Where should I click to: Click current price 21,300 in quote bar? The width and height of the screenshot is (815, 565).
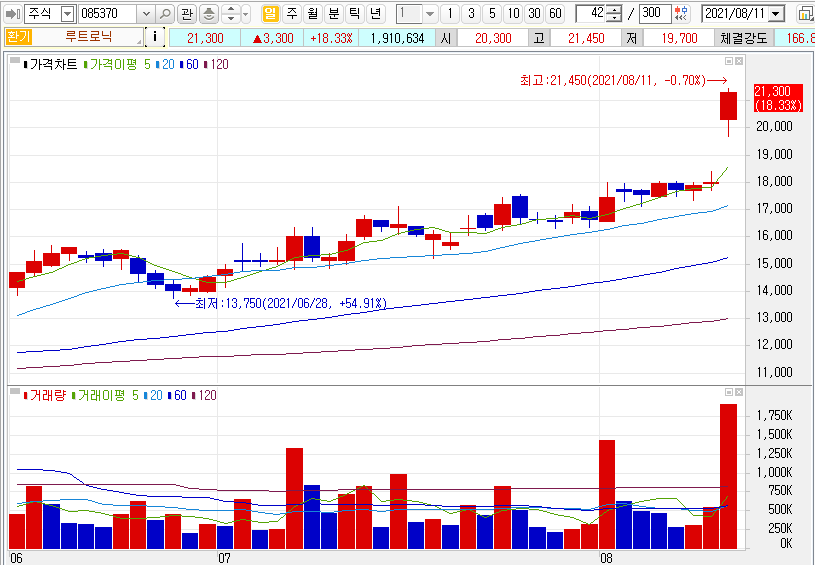pos(205,38)
